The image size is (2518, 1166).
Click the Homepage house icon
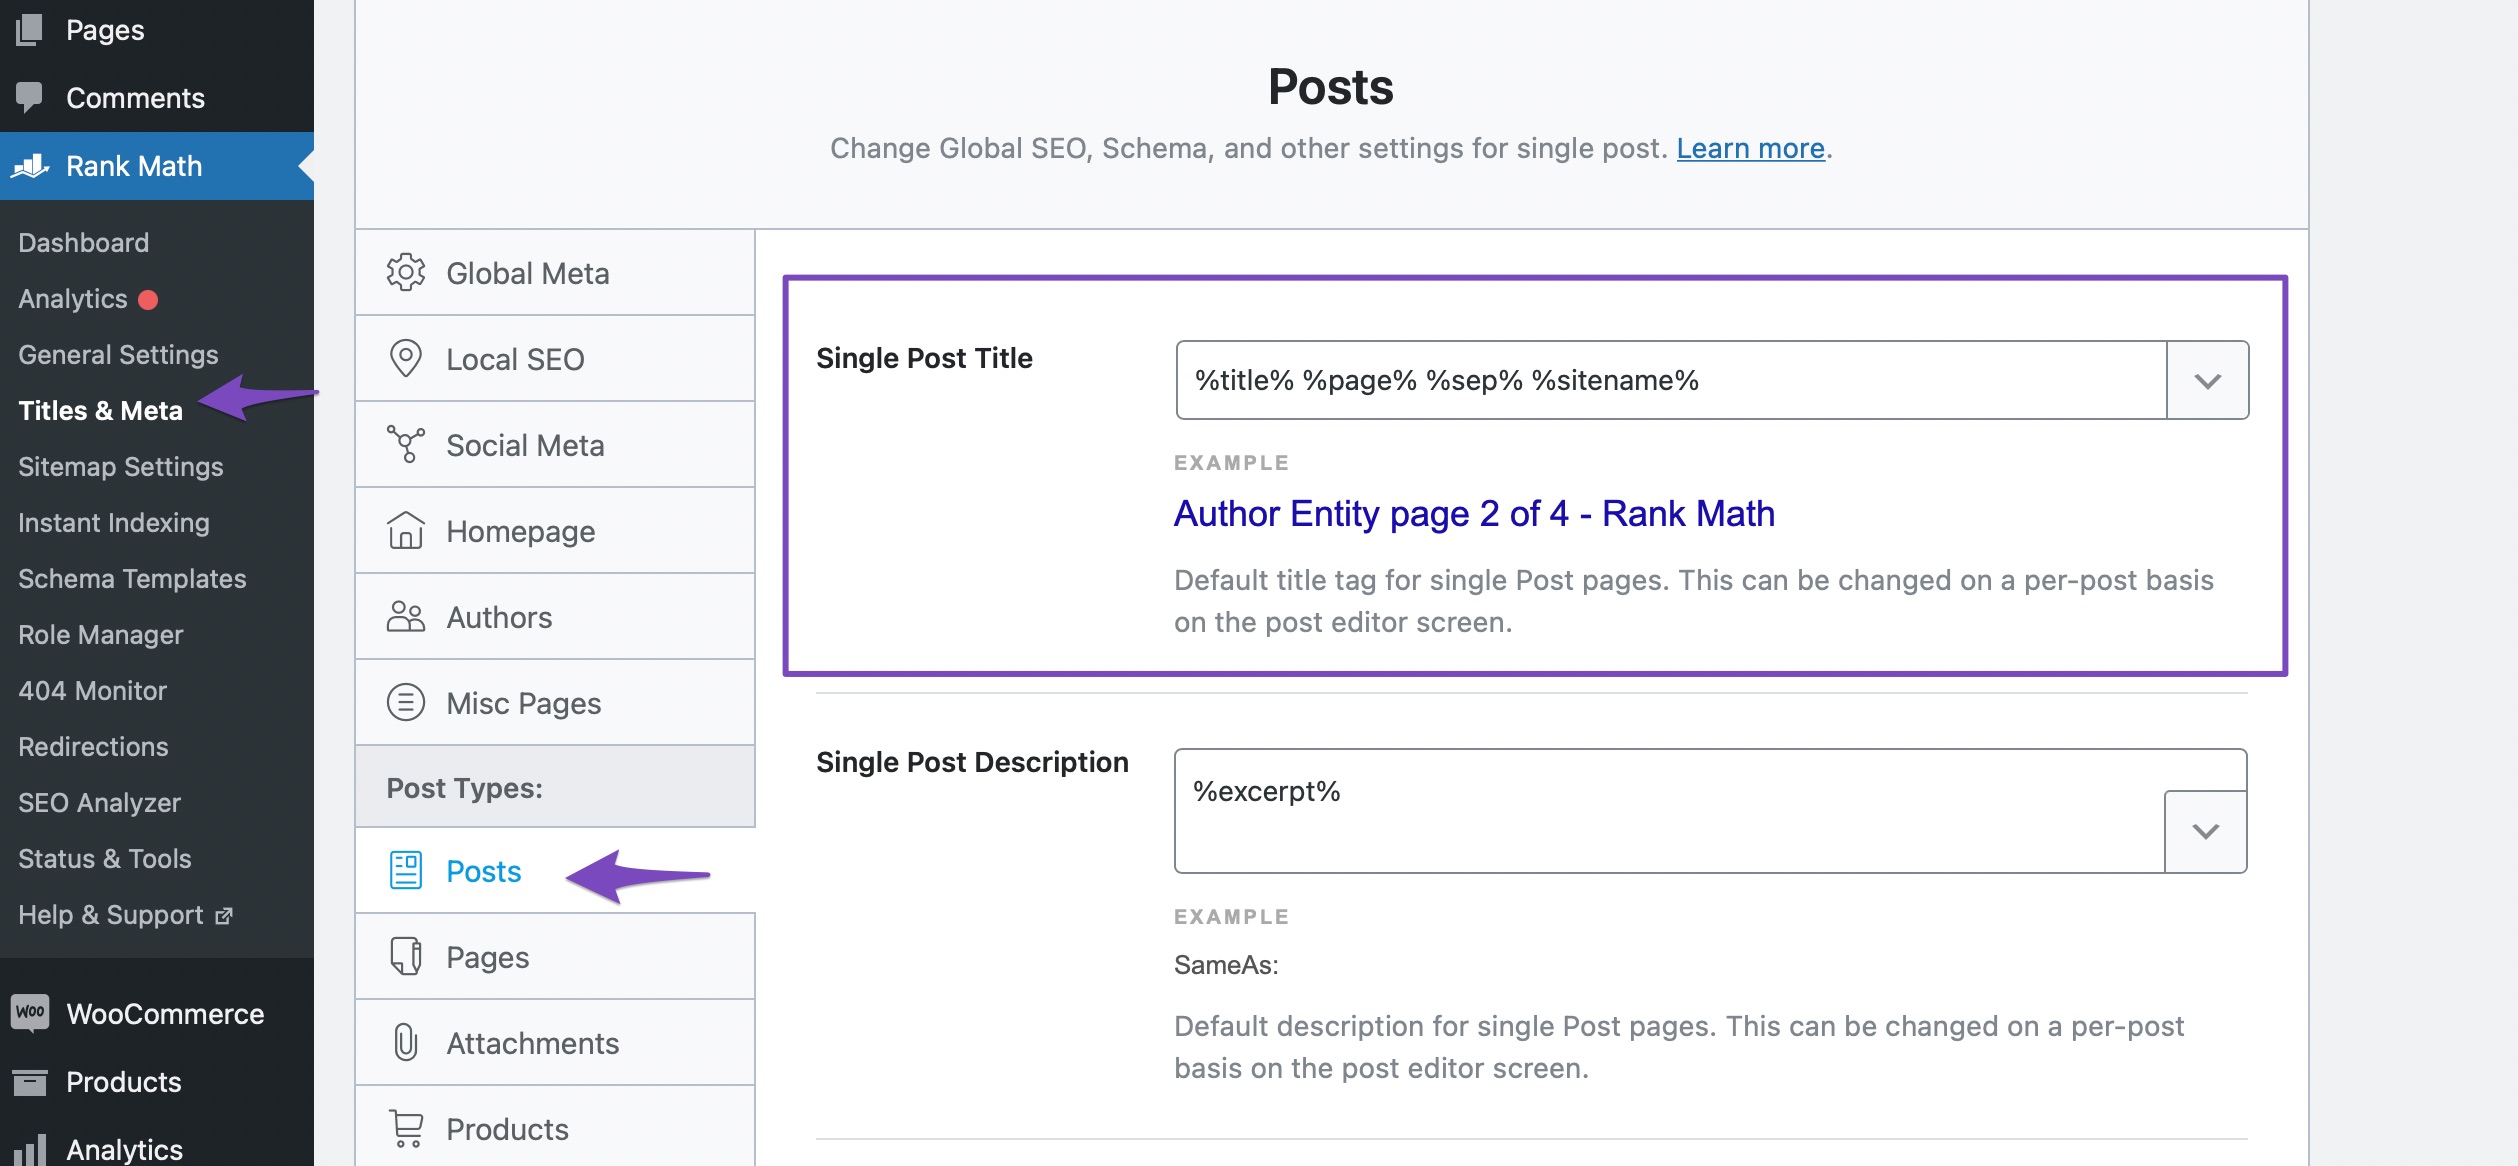tap(406, 531)
